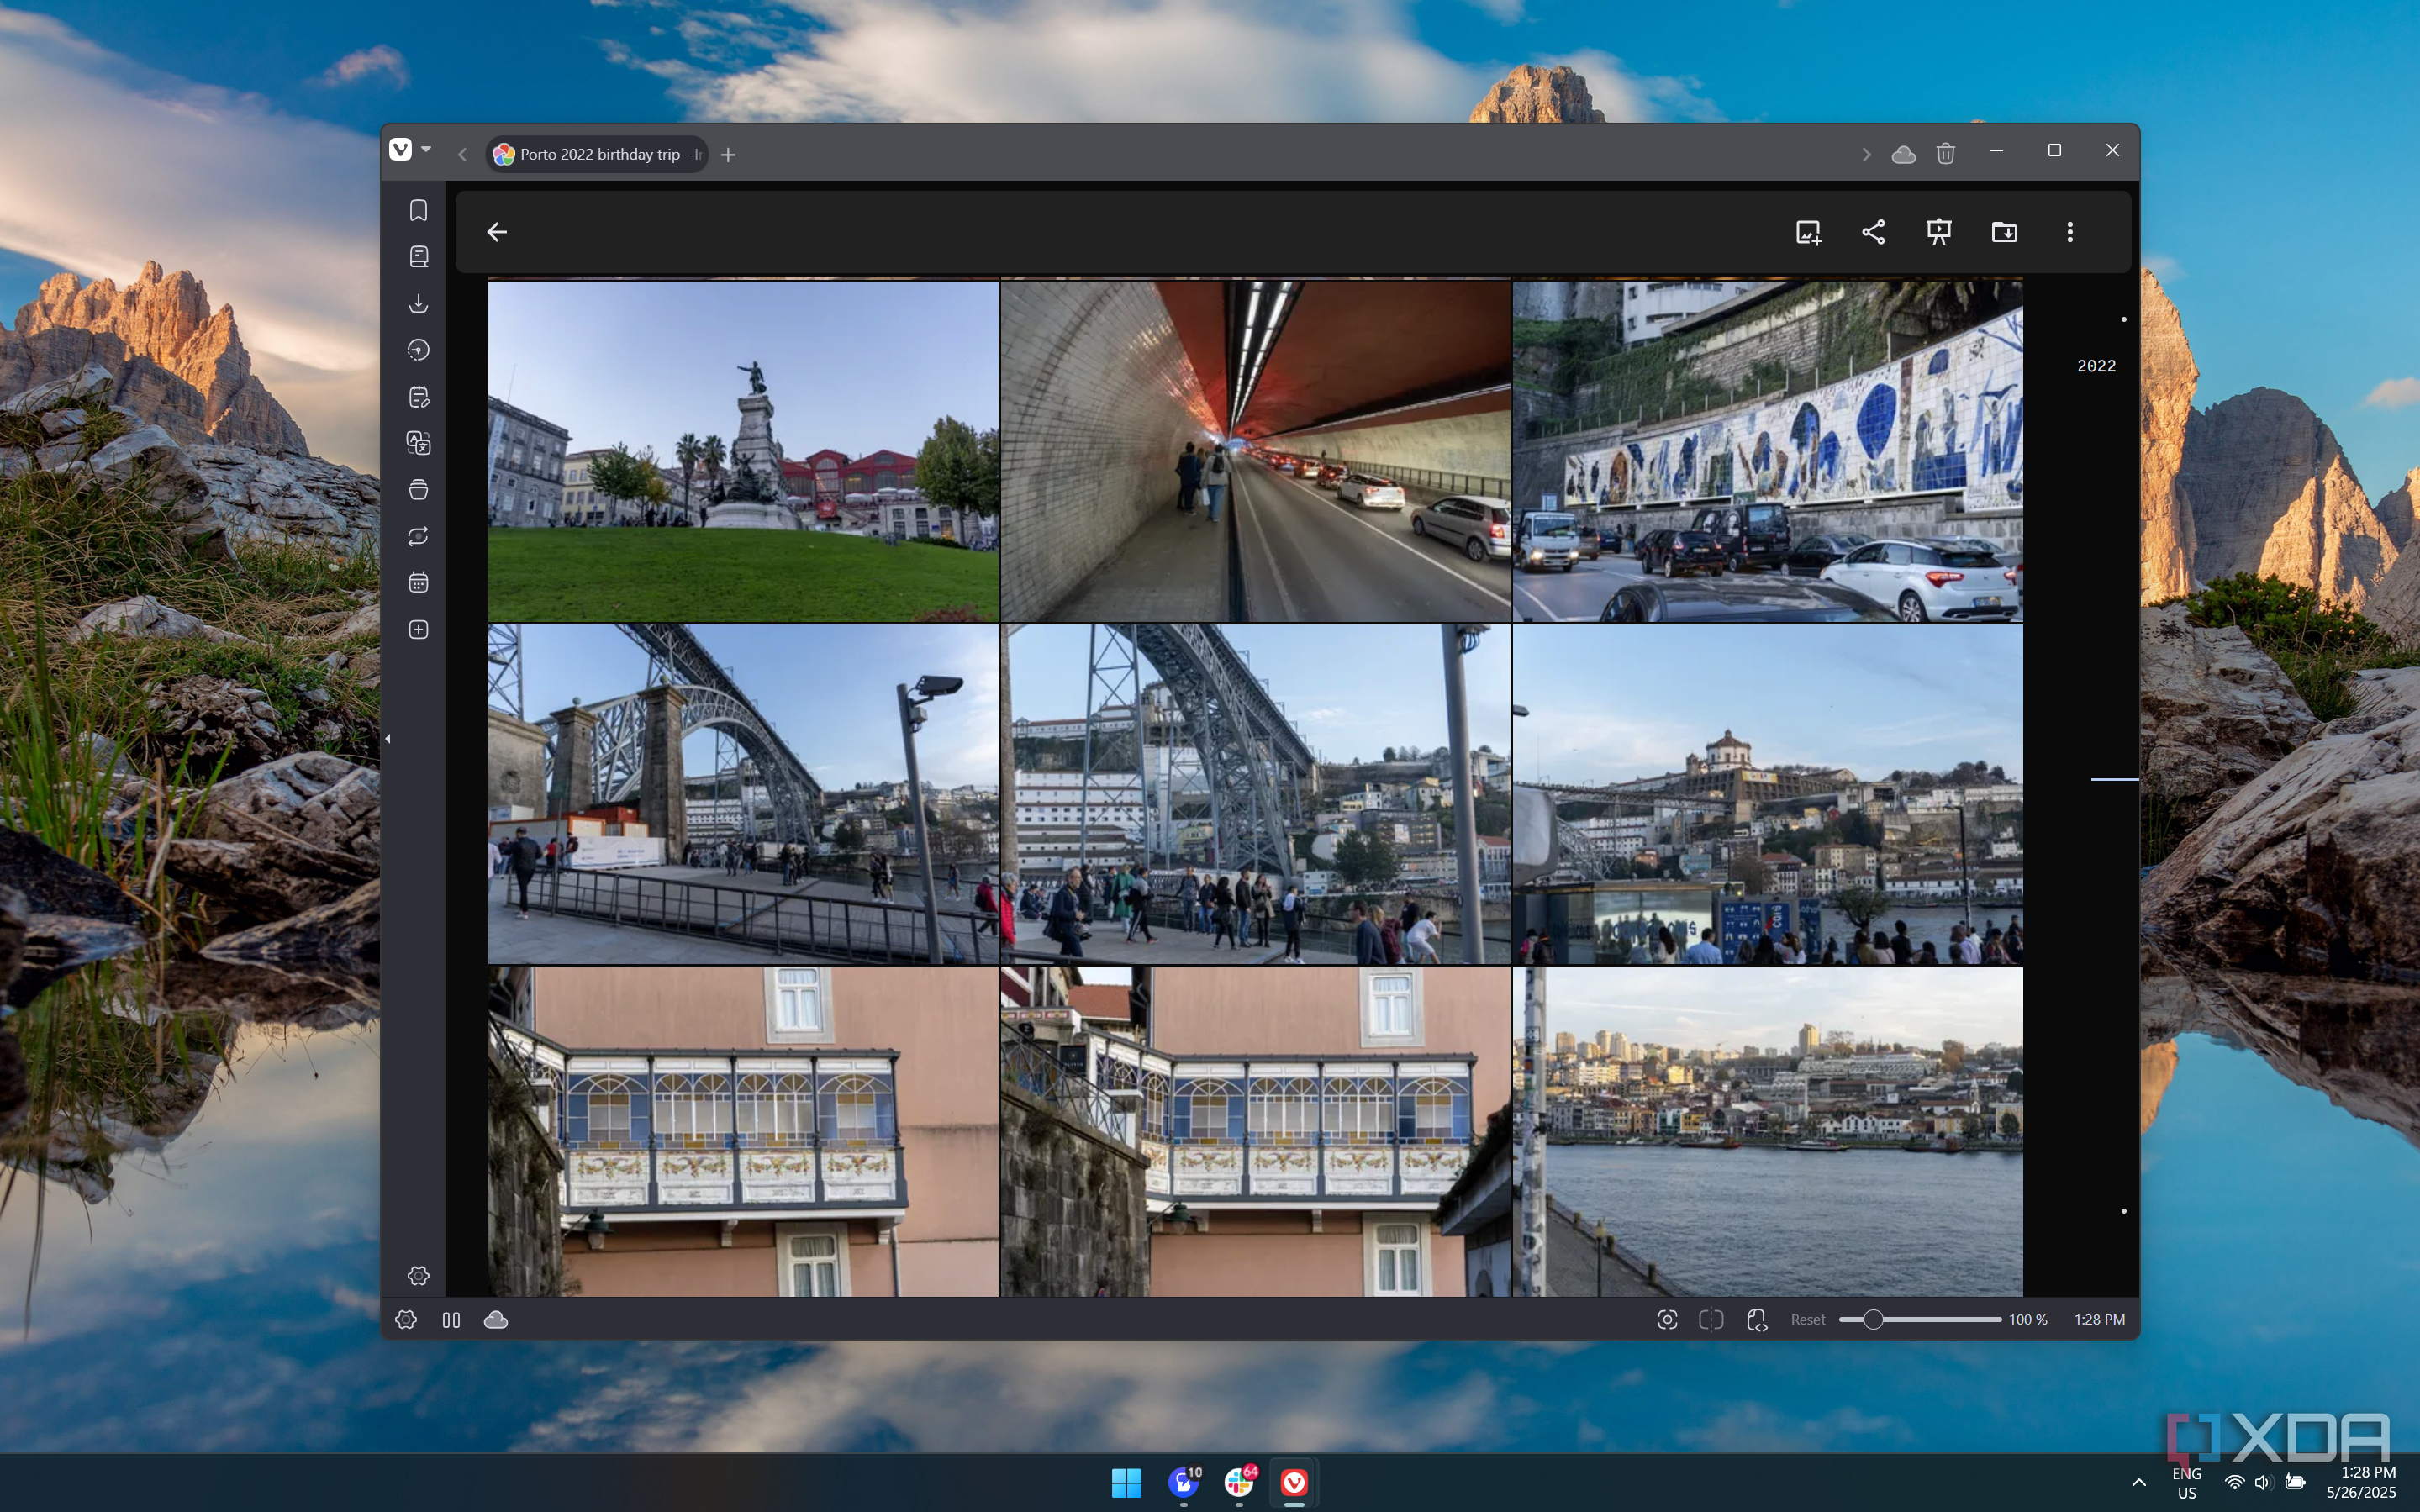Open the blue tile mural photo
This screenshot has height=1512, width=2420.
[x=1767, y=452]
